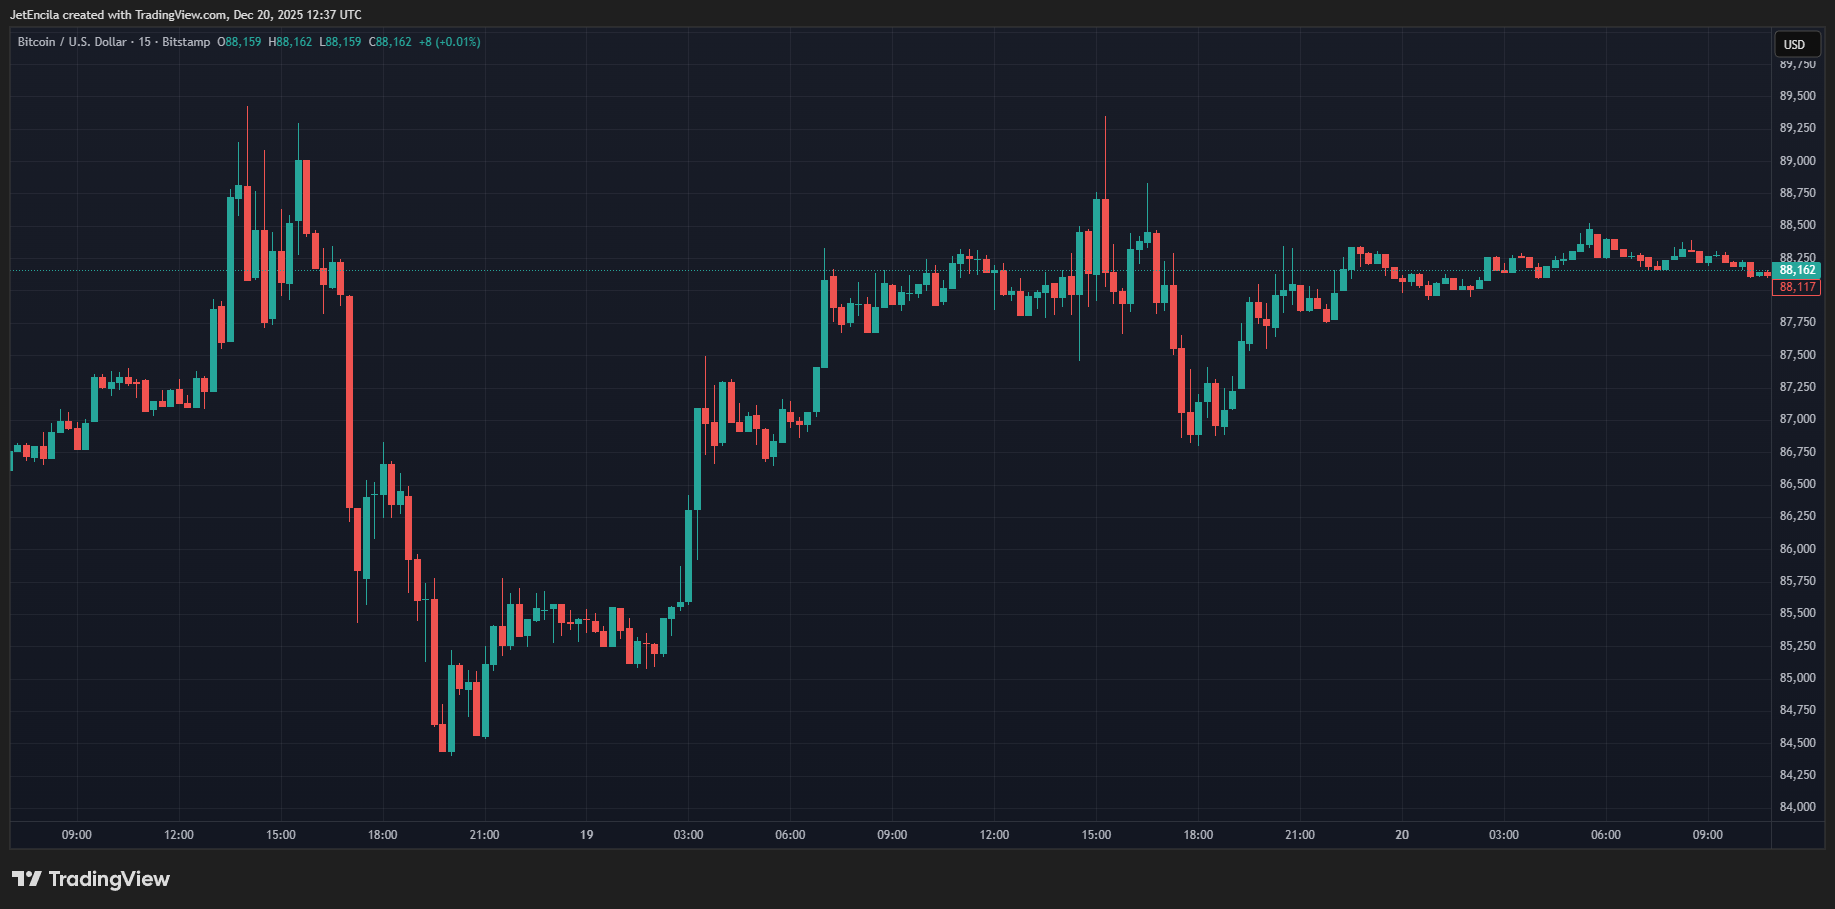
Task: Click the 15 interval value in legend
Action: [145, 42]
